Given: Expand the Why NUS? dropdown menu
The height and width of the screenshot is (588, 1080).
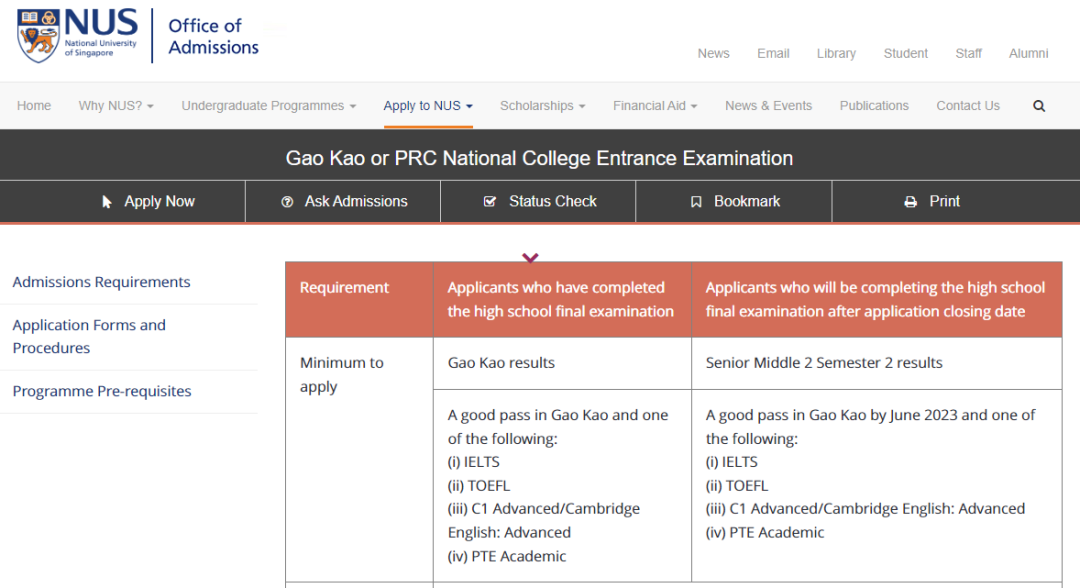Looking at the screenshot, I should (116, 106).
